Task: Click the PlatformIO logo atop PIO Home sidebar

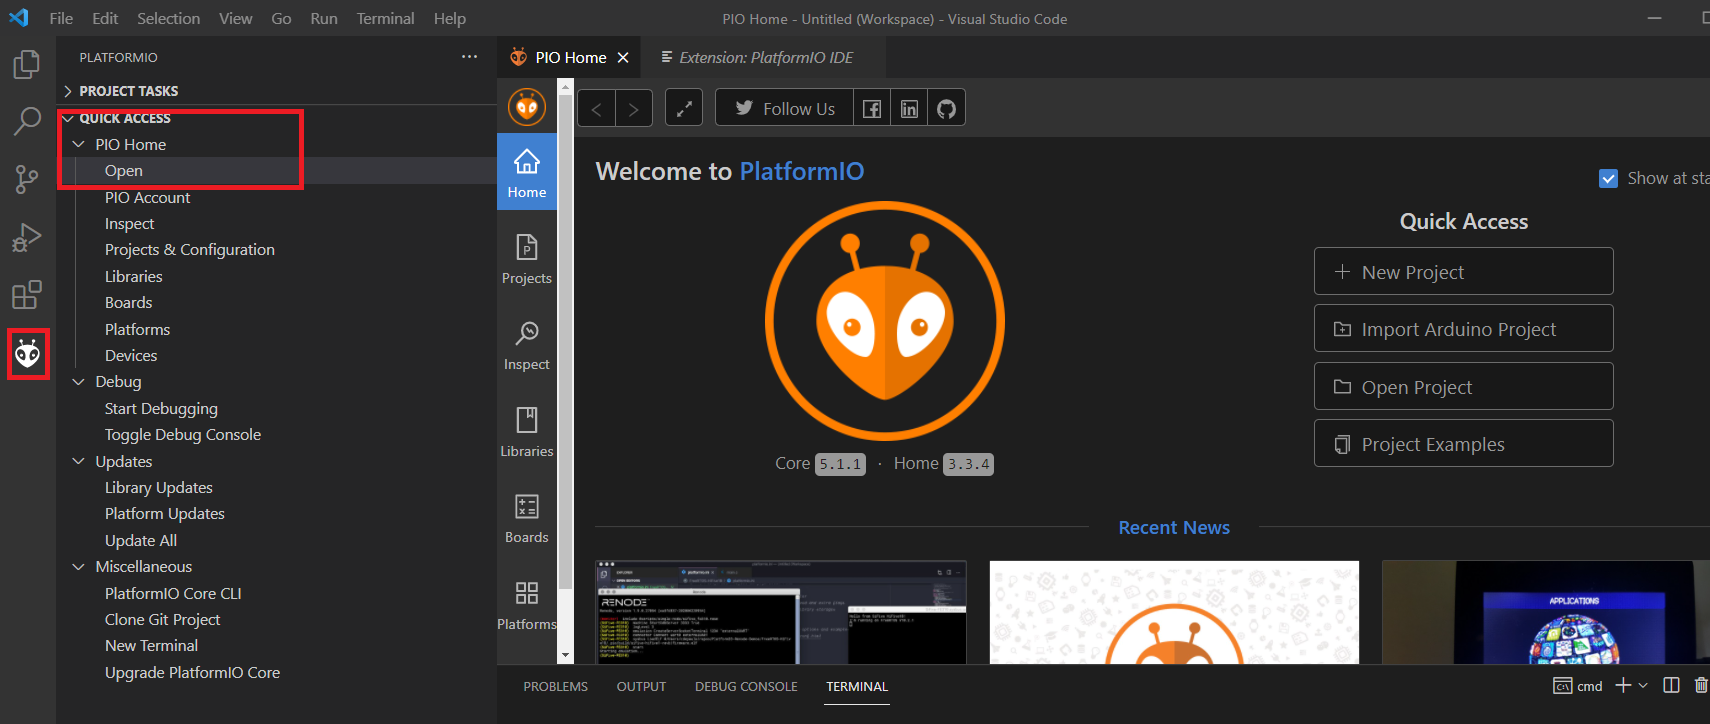Action: (x=527, y=107)
